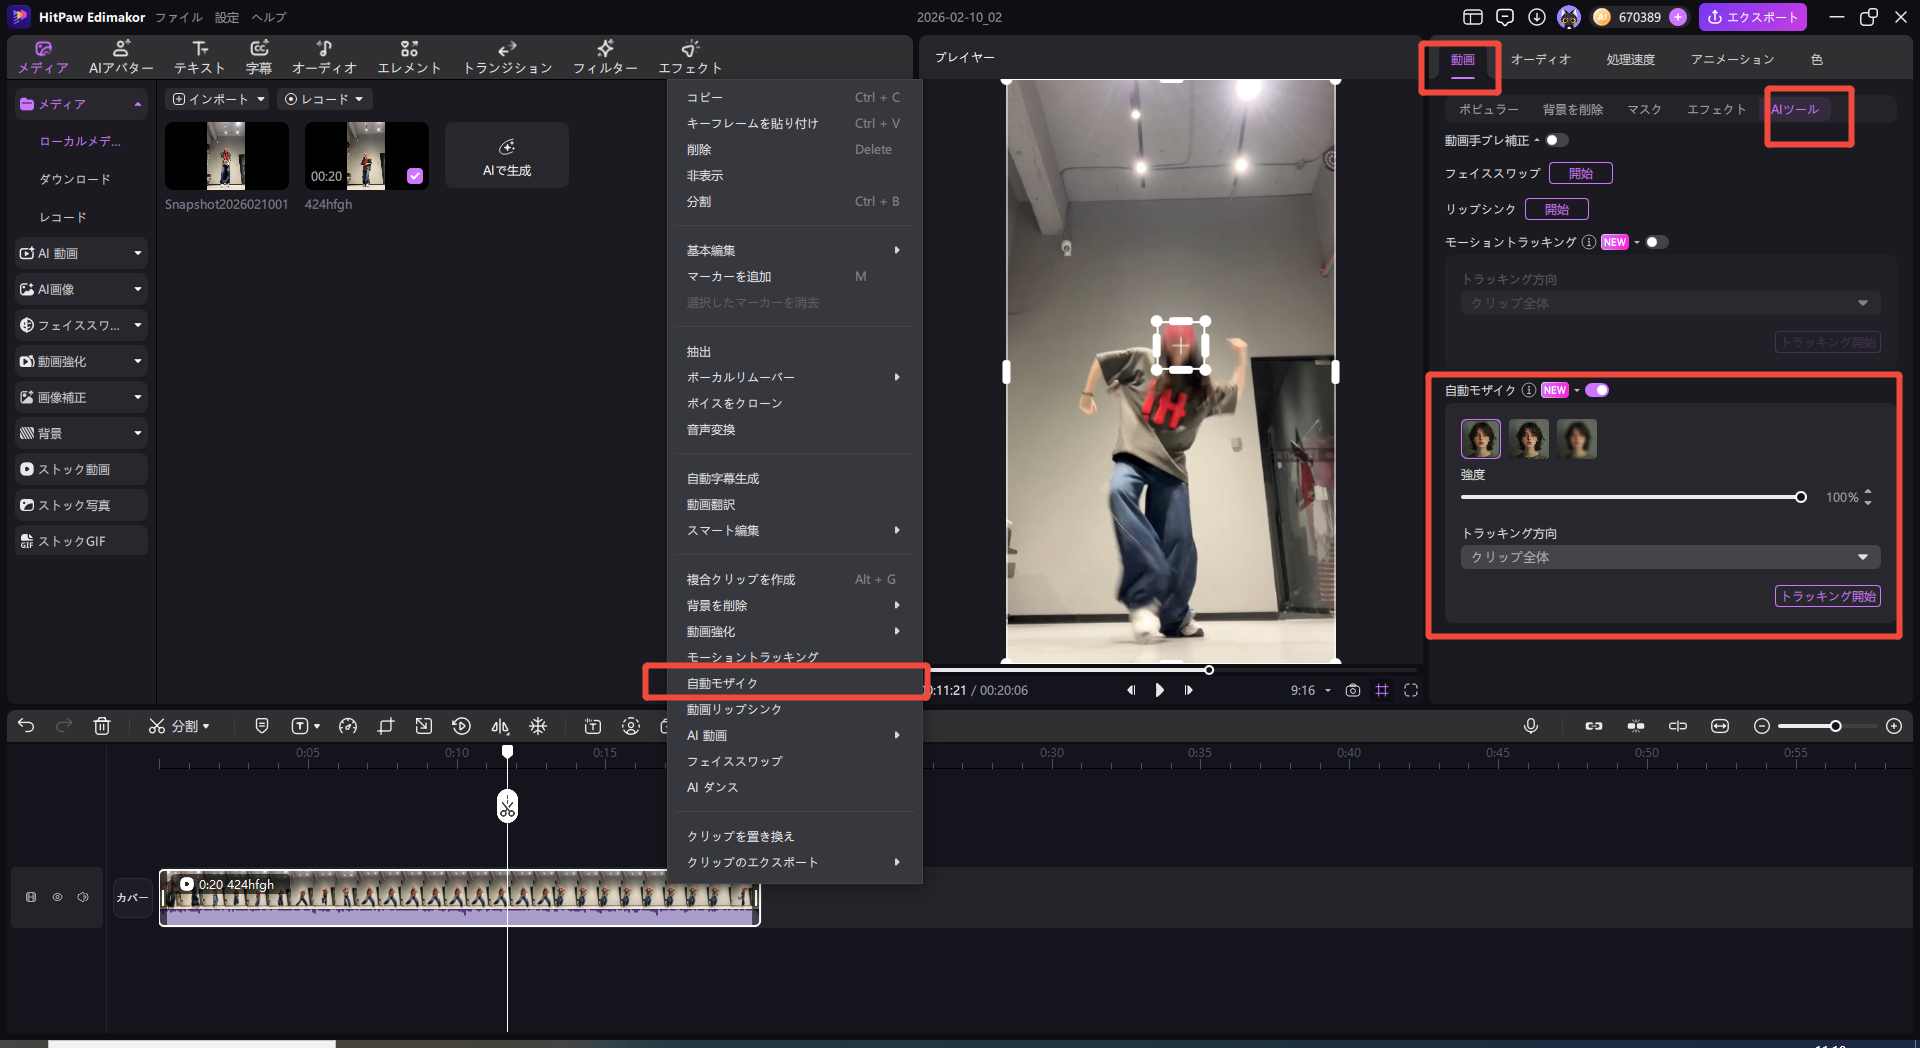Open the AI Avatar panel

coord(121,57)
